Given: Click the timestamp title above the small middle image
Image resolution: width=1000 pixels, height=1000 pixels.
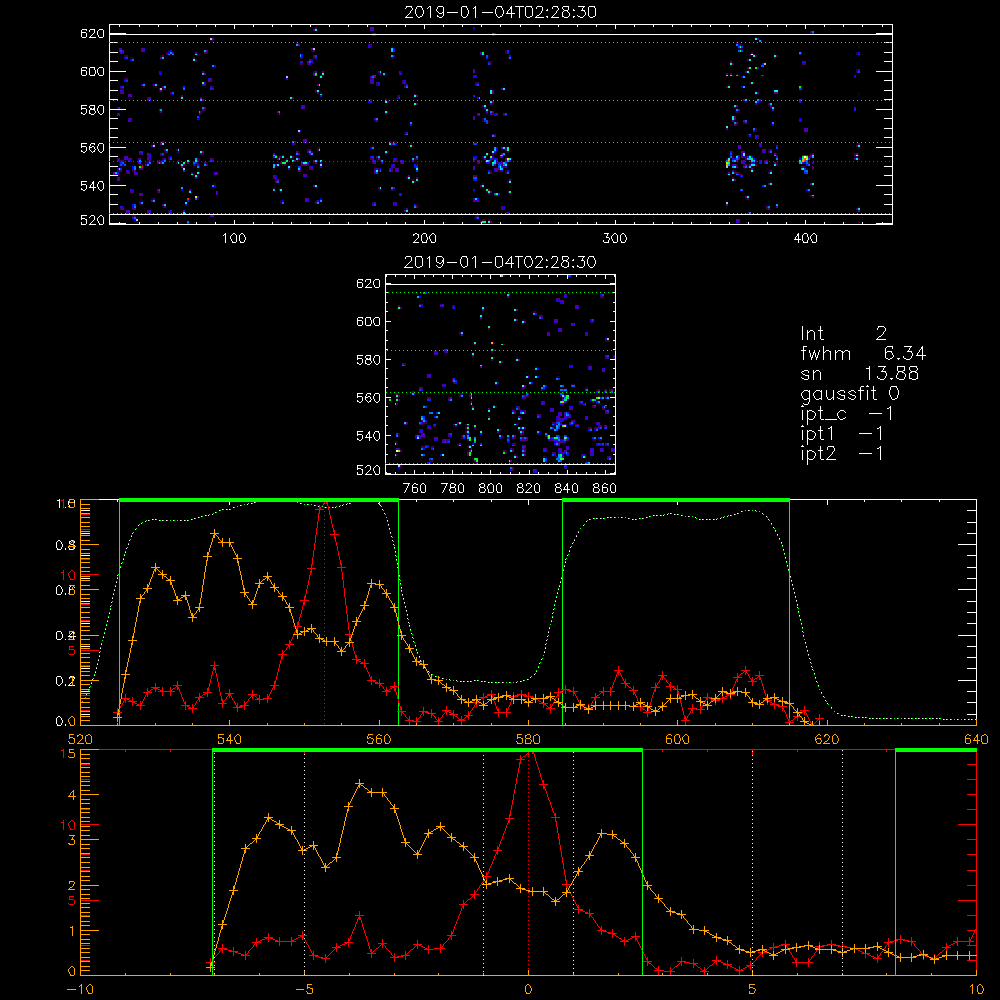Looking at the screenshot, I should coord(501,262).
